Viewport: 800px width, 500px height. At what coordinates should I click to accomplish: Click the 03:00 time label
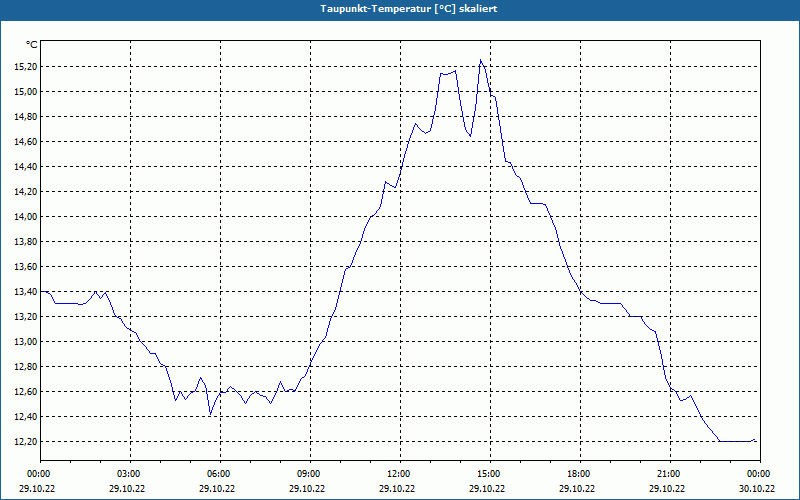131,474
